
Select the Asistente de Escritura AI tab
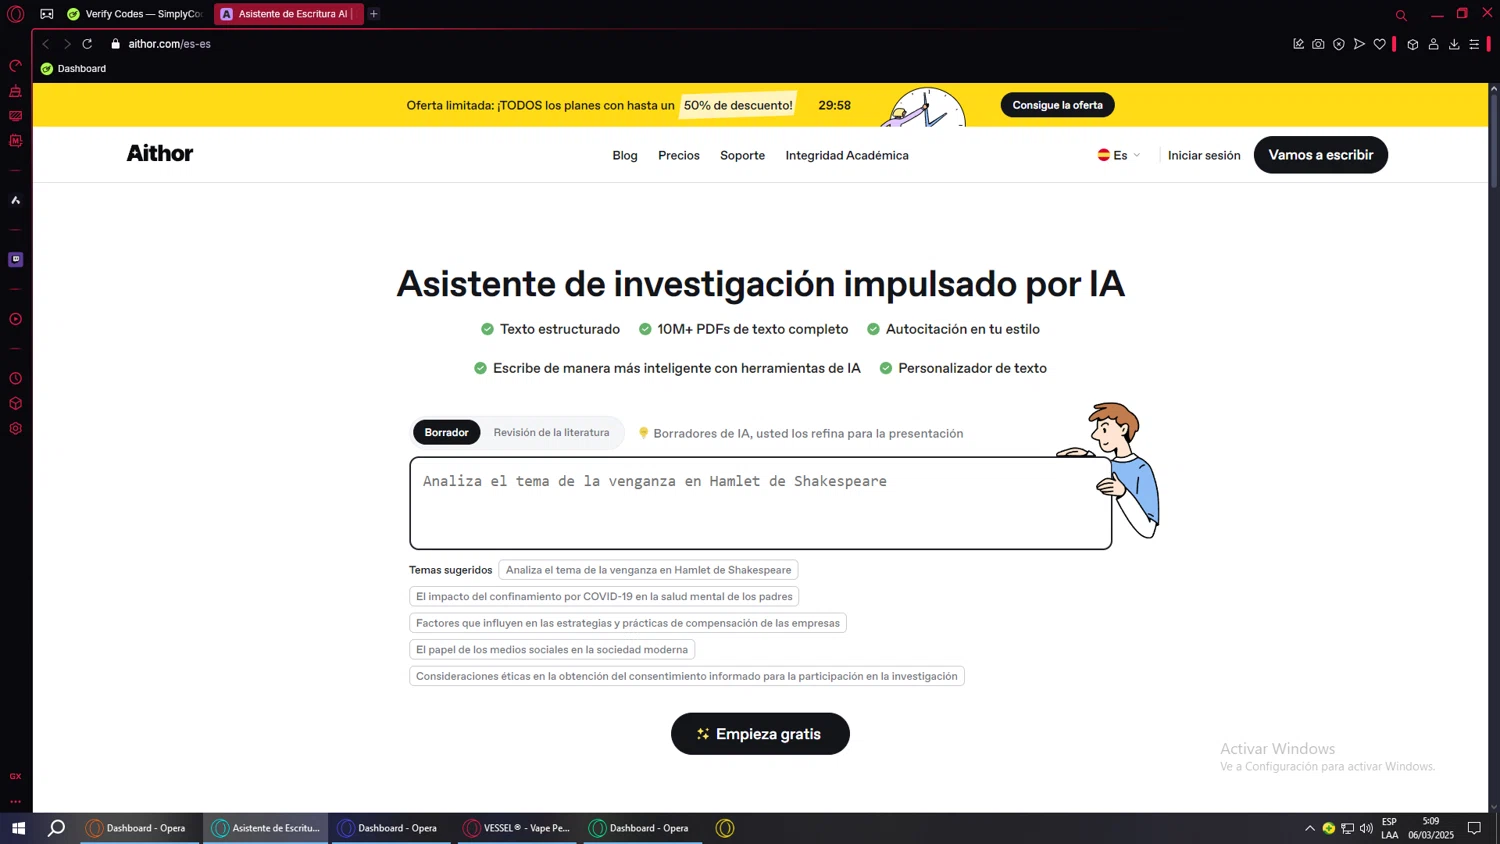288,14
